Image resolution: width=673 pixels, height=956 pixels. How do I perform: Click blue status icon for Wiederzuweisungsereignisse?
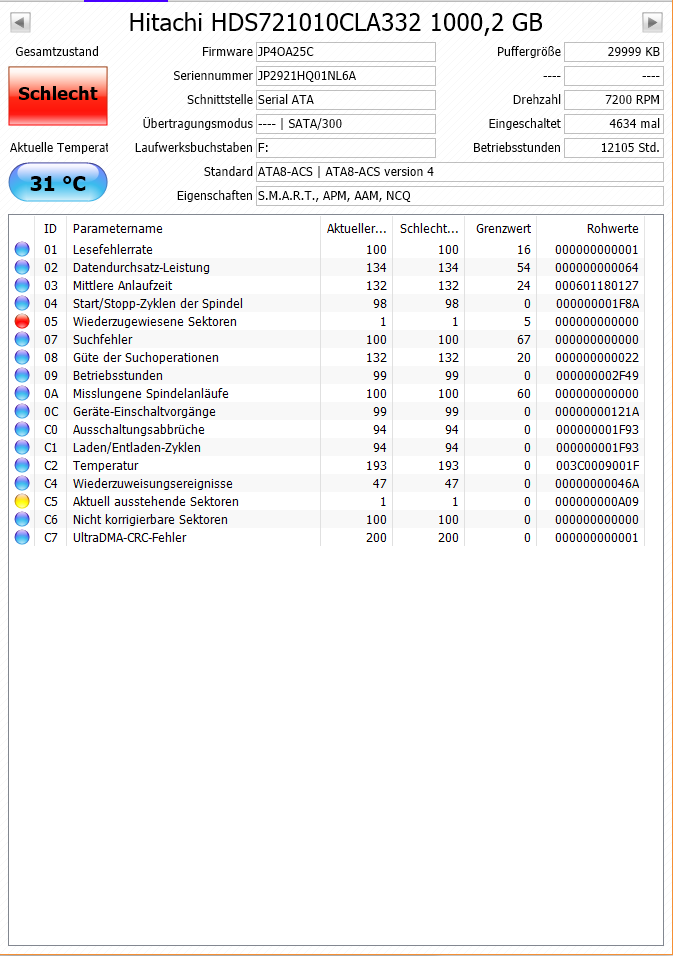[x=22, y=483]
